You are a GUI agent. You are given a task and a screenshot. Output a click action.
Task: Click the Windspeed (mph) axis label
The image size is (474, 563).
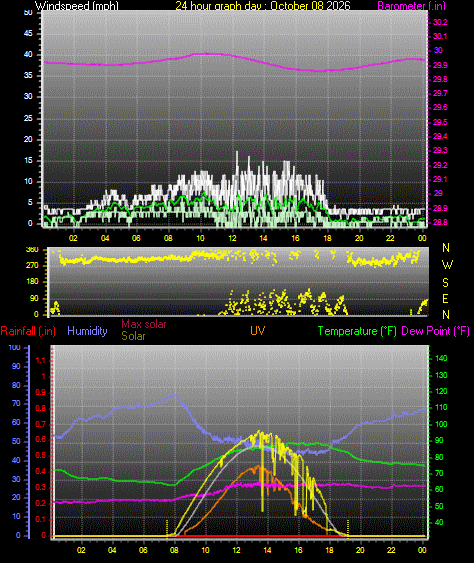77,5
